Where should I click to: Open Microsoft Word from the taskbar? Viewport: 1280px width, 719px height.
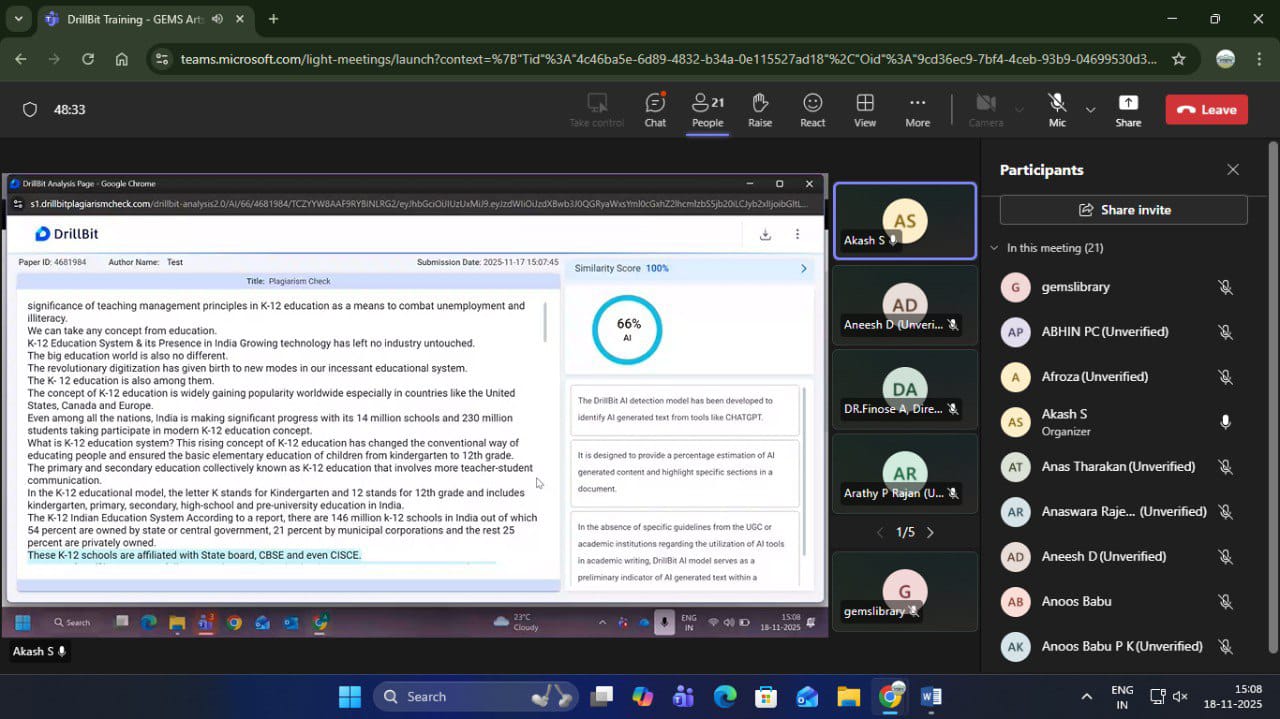[x=930, y=696]
